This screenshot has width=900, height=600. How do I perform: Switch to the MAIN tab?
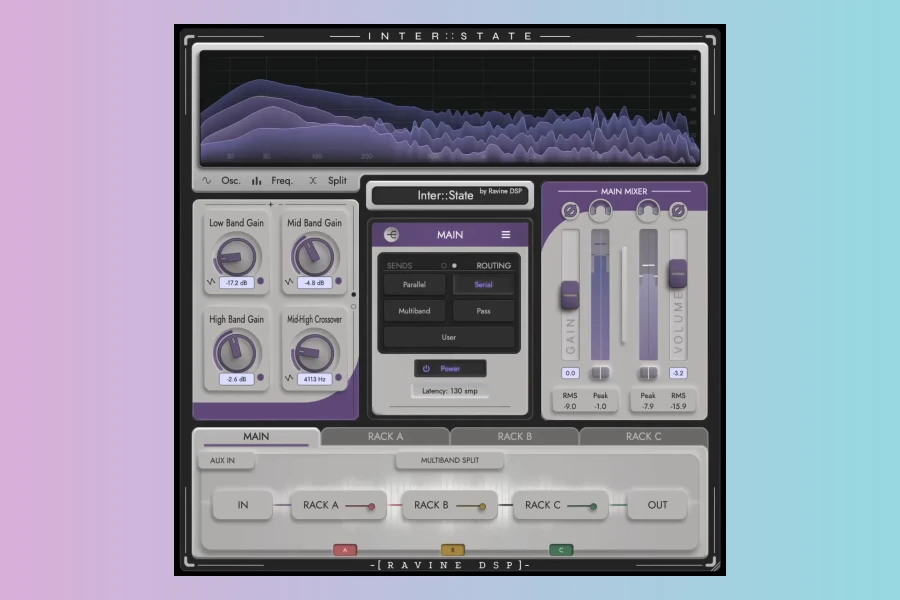(x=256, y=436)
